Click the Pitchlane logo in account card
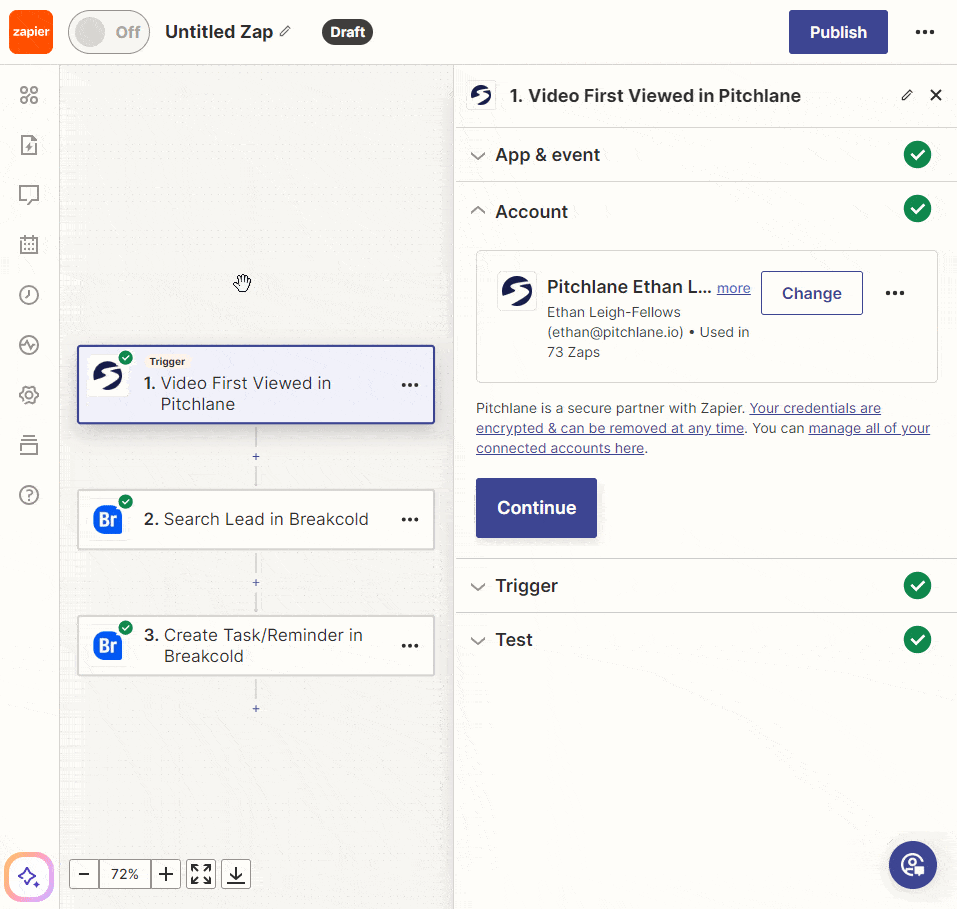The image size is (957, 909). tap(517, 291)
